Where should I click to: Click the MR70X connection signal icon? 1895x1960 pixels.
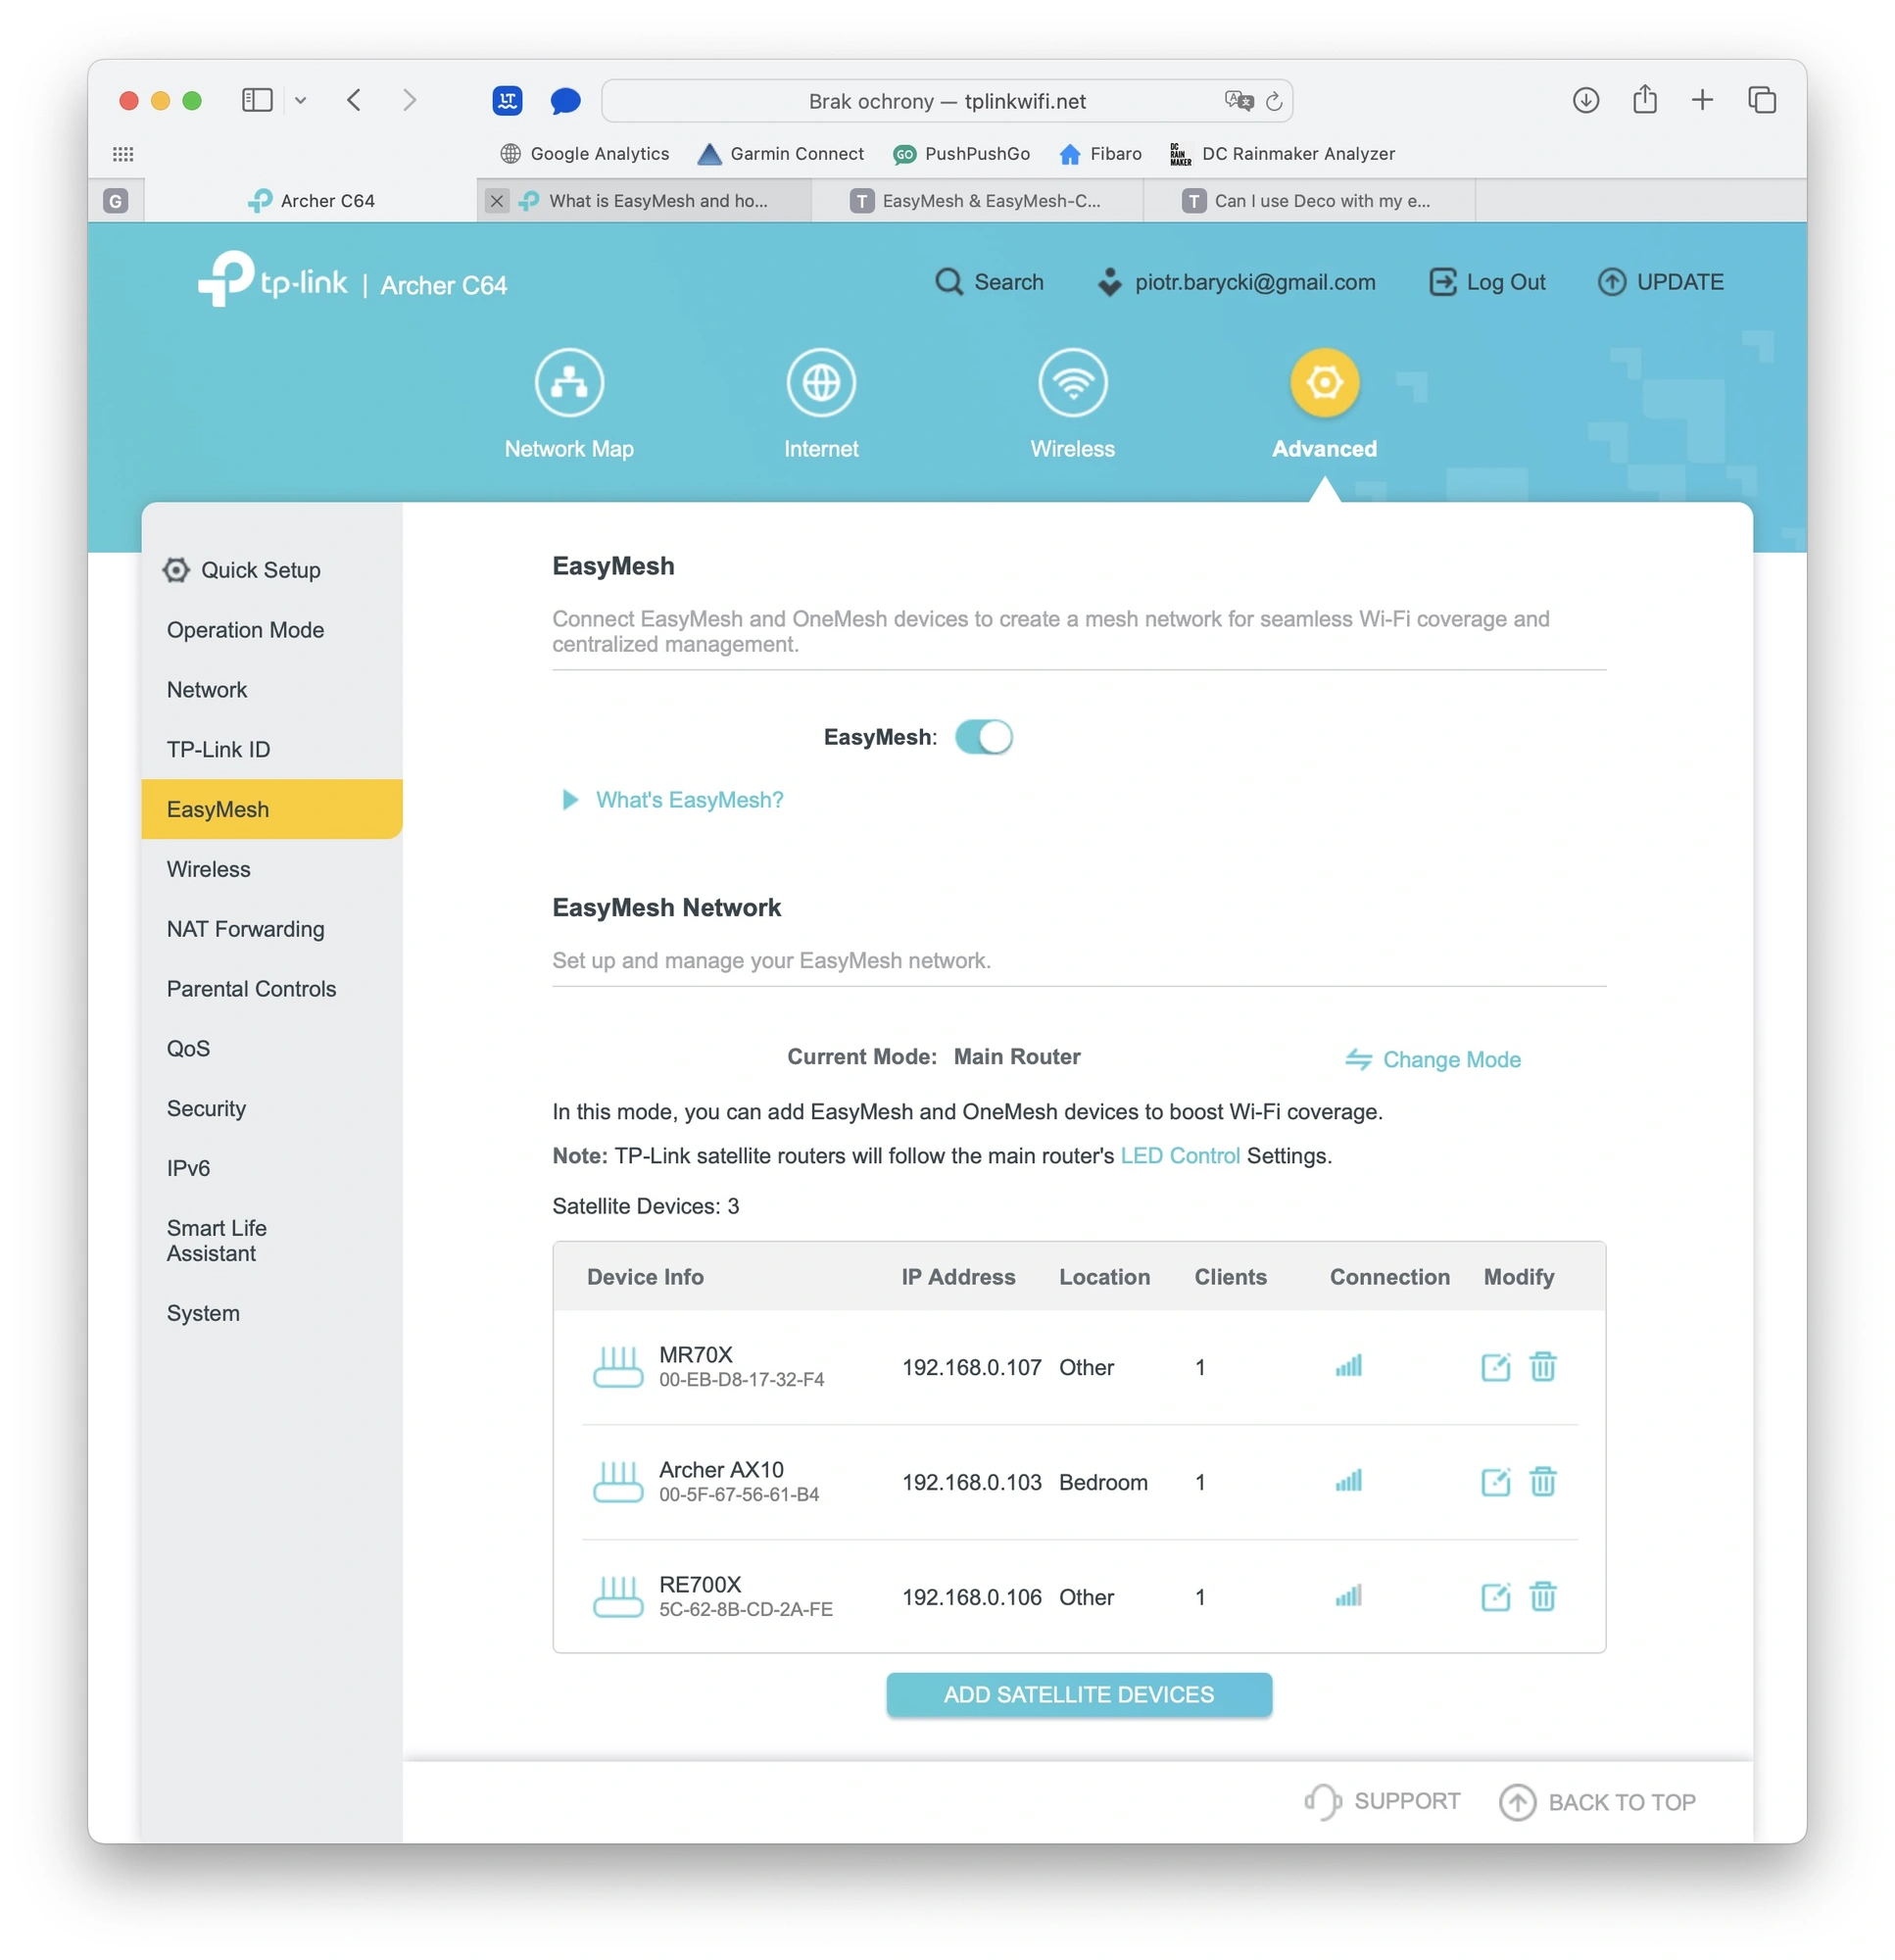tap(1348, 1365)
